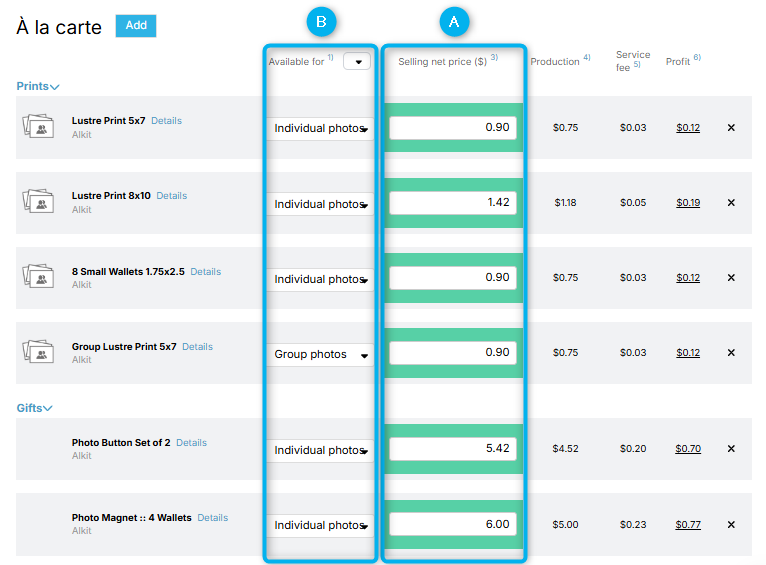Click production cost $1.18 for Lustre Print 8x10
The height and width of the screenshot is (565, 766).
565,203
